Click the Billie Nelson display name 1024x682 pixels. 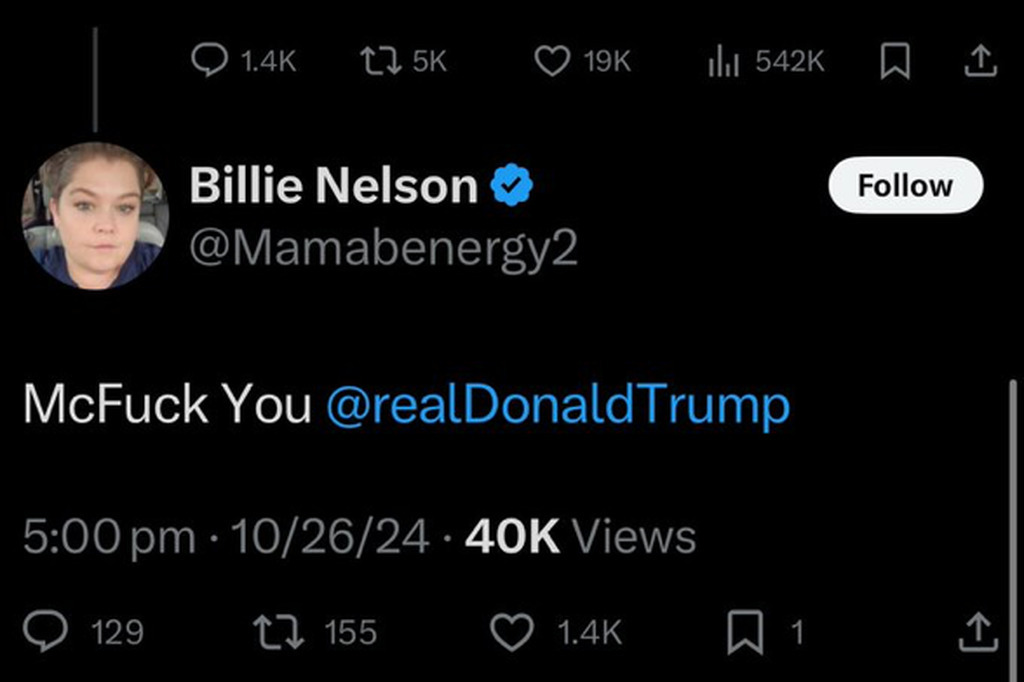click(333, 186)
